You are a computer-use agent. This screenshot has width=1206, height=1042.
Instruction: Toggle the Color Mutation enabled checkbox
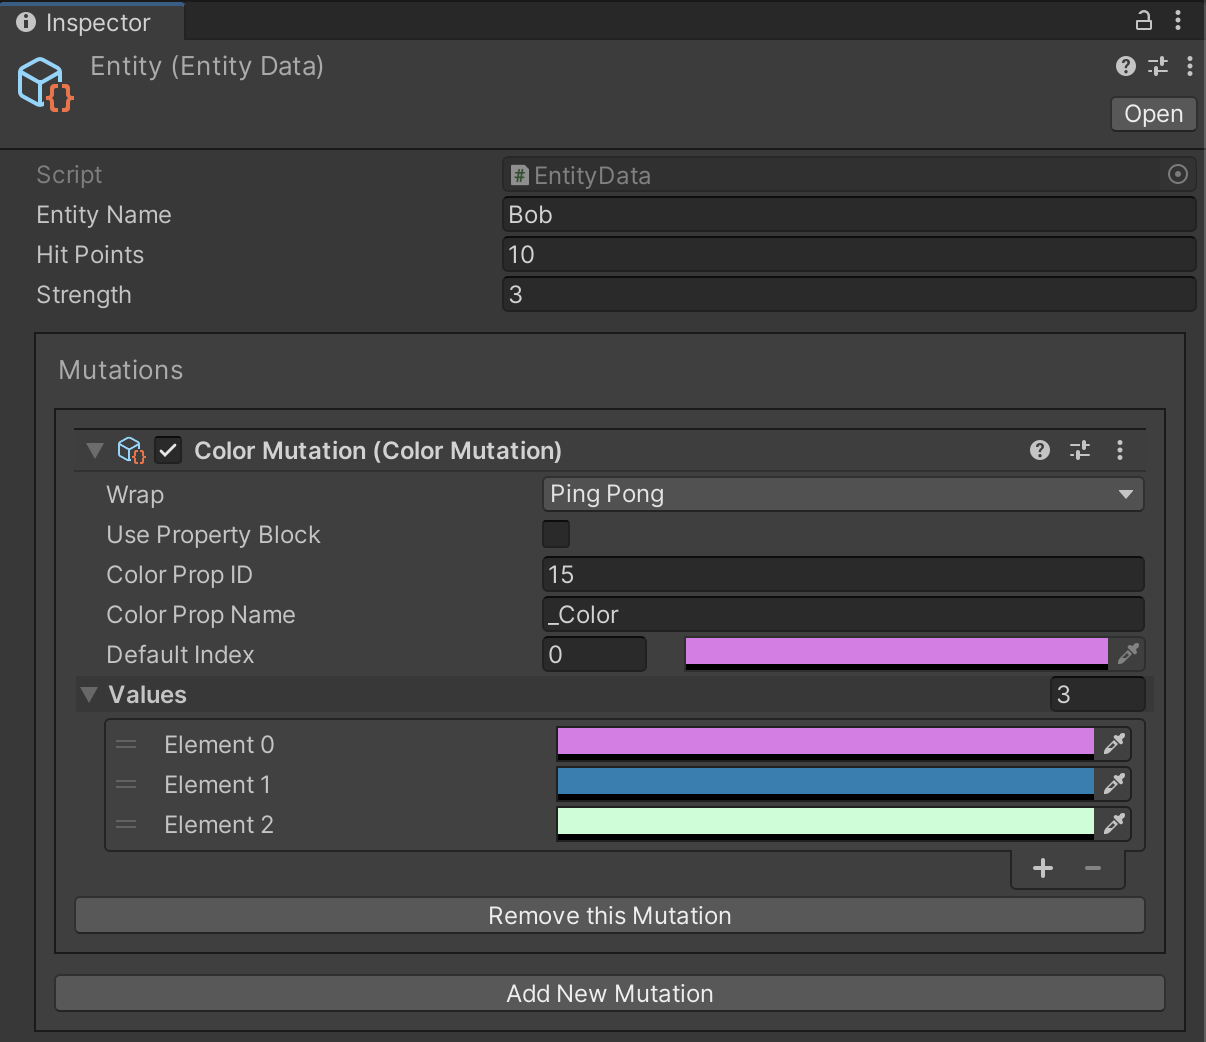[x=168, y=450]
